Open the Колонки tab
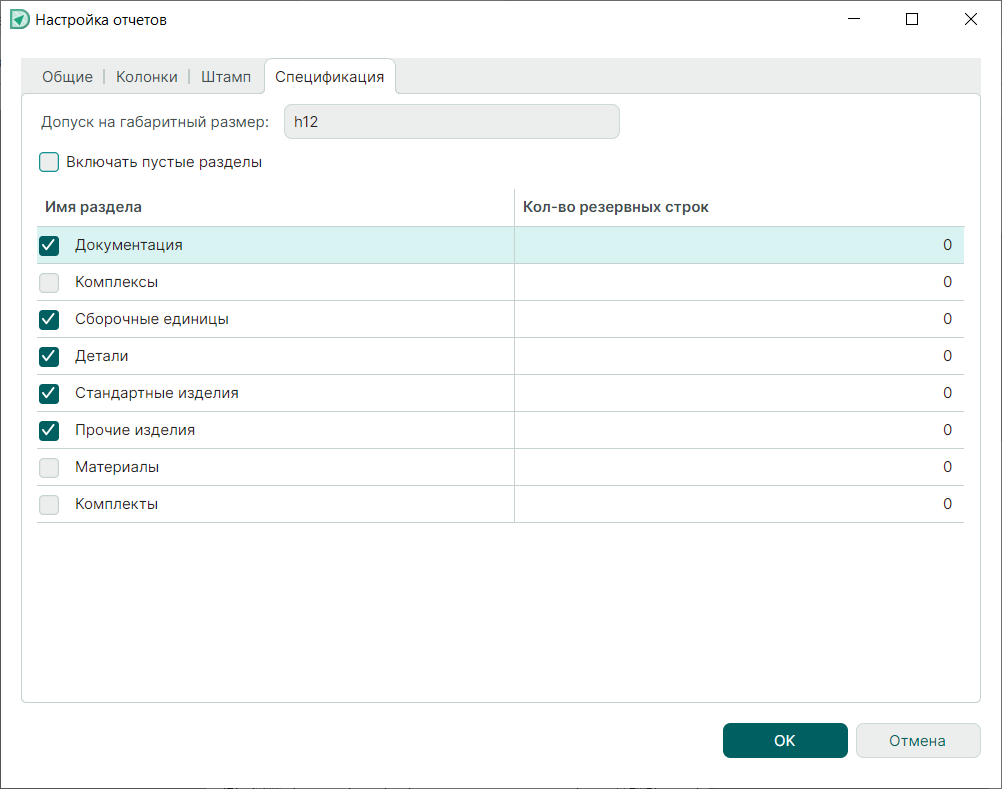This screenshot has width=1002, height=789. pyautogui.click(x=146, y=77)
